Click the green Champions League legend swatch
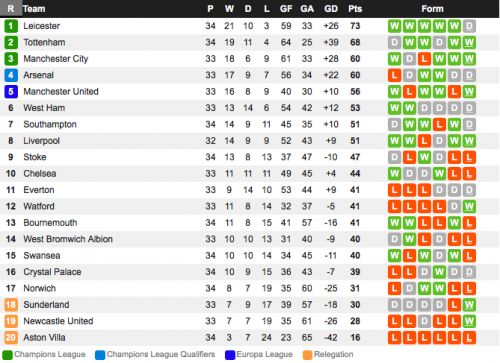 tap(7, 355)
